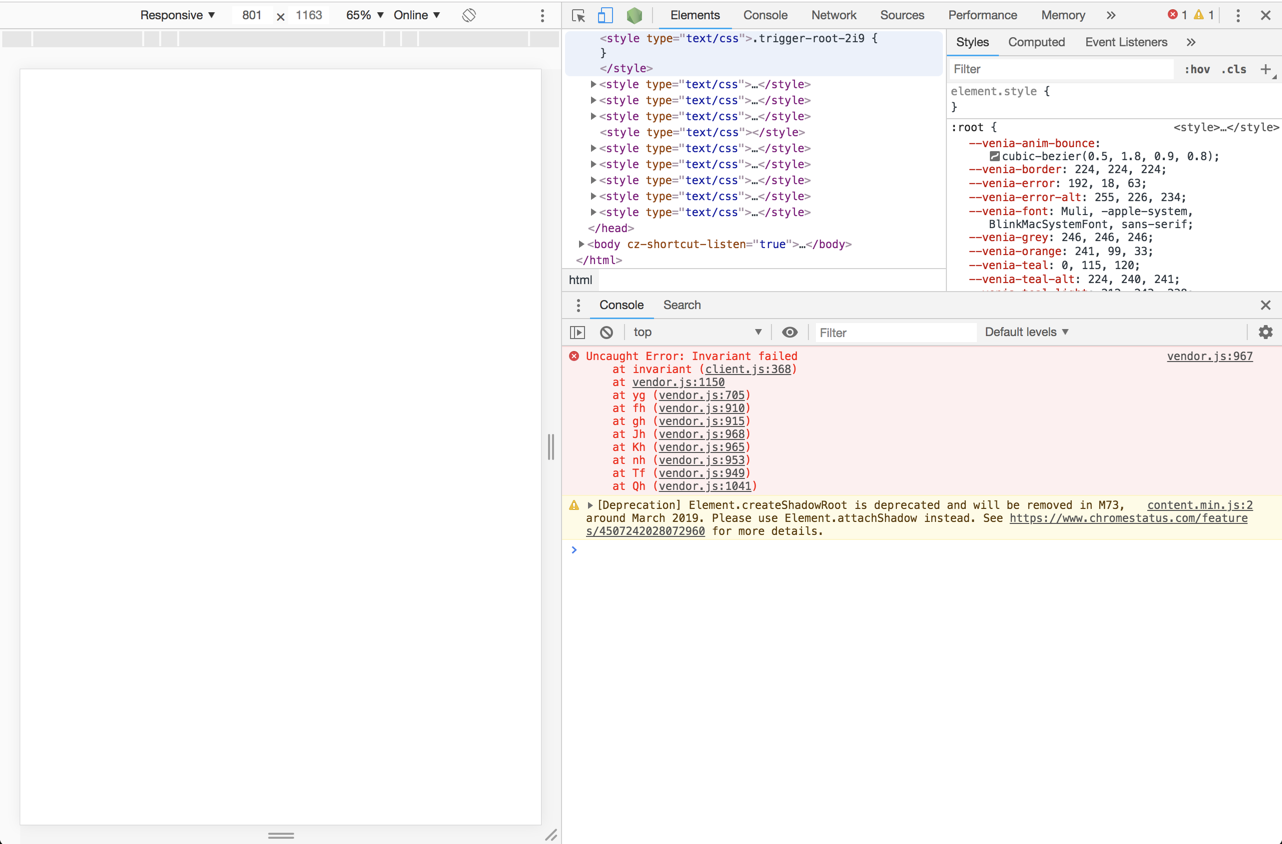Close the console drawer
This screenshot has width=1282, height=844.
(1266, 305)
